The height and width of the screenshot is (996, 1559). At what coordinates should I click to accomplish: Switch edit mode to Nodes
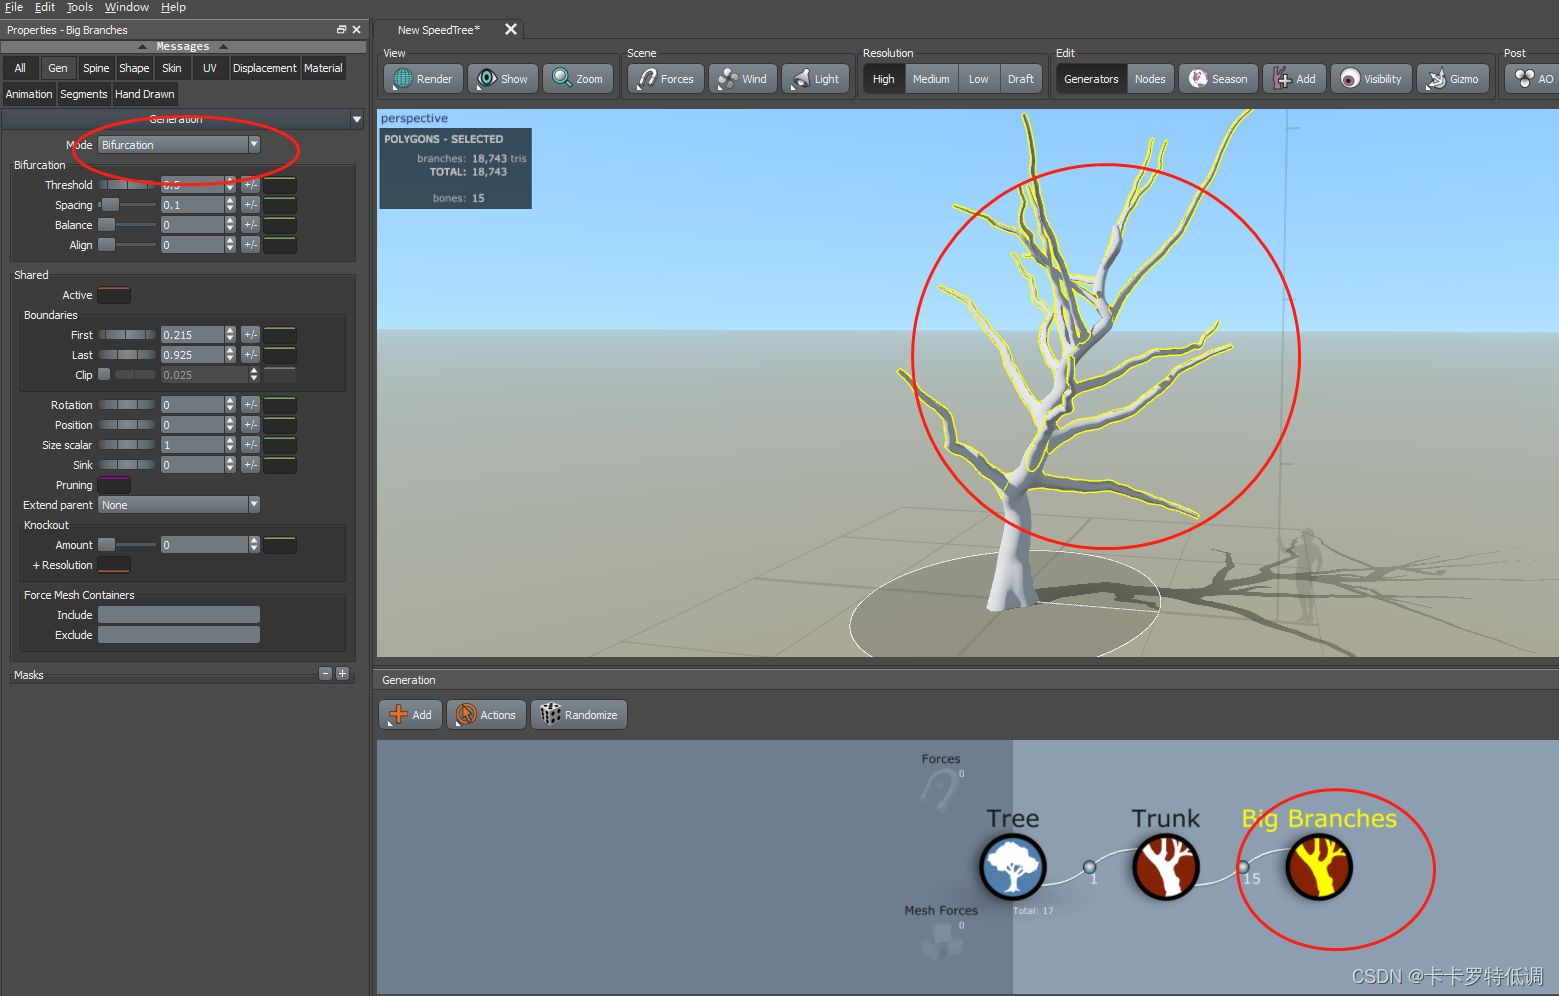click(1150, 79)
